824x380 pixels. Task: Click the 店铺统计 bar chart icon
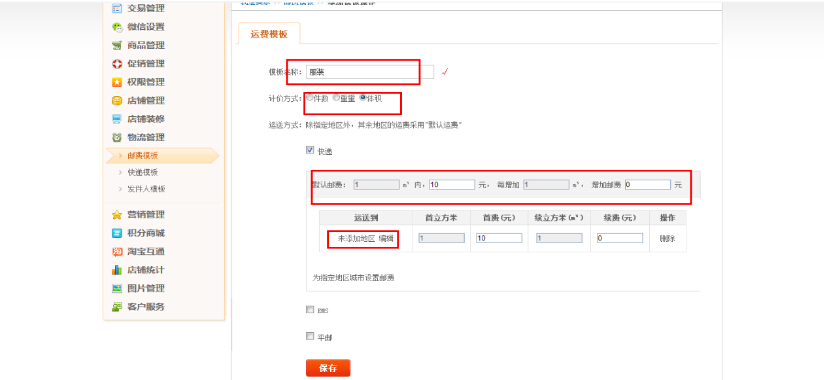click(x=117, y=270)
